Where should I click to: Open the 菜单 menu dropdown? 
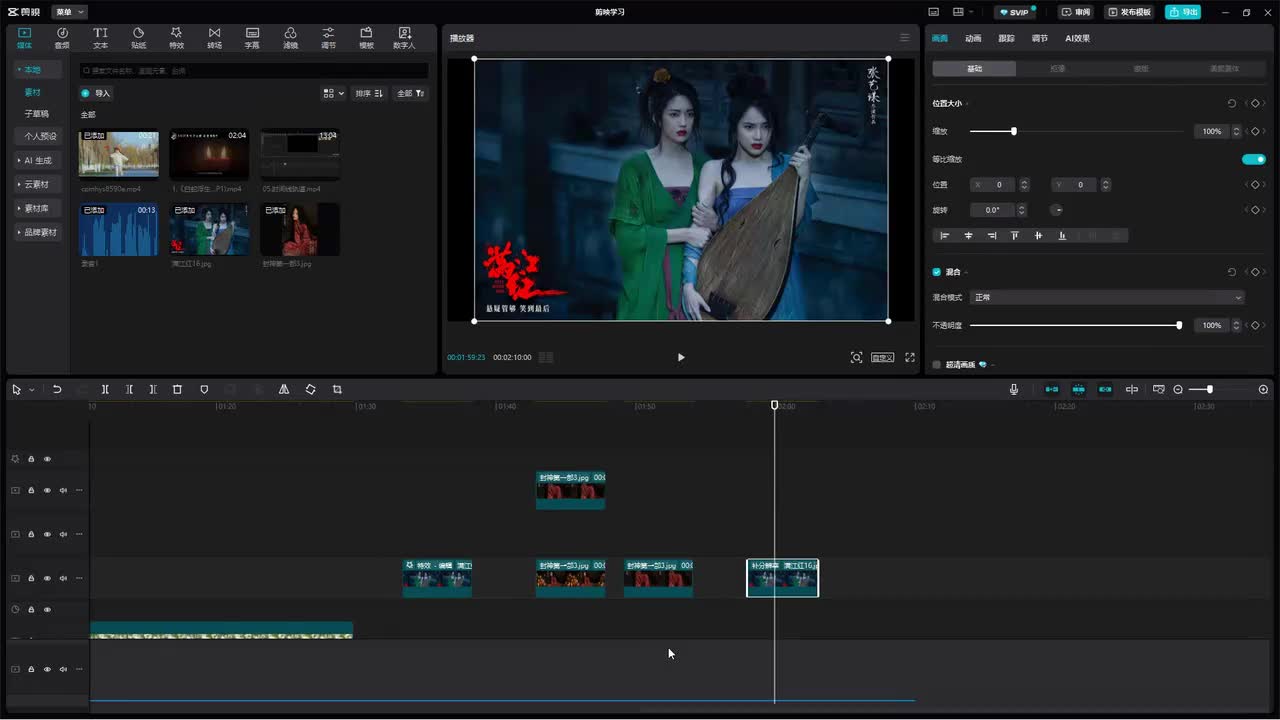69,12
